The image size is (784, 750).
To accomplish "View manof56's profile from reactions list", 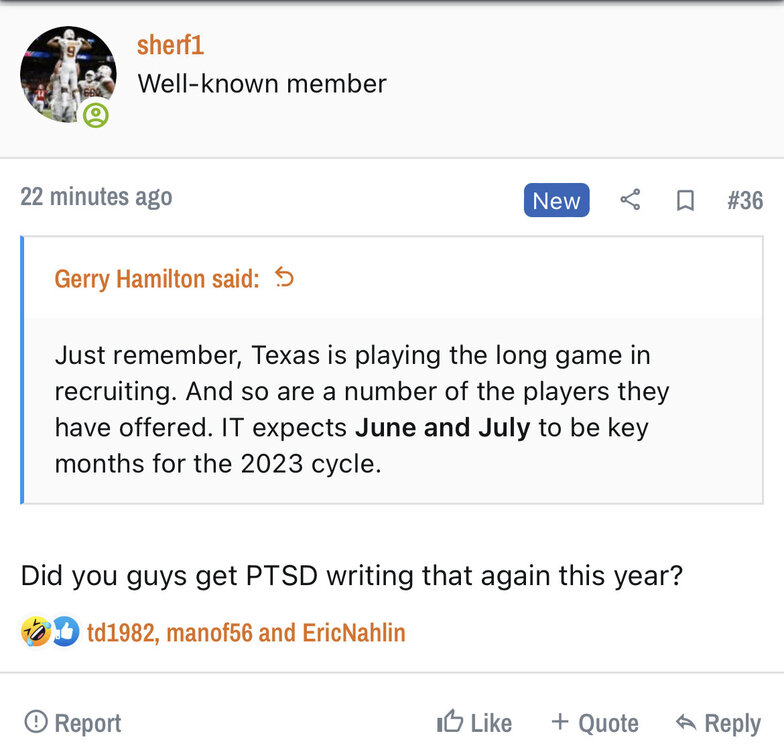I will click(x=209, y=632).
